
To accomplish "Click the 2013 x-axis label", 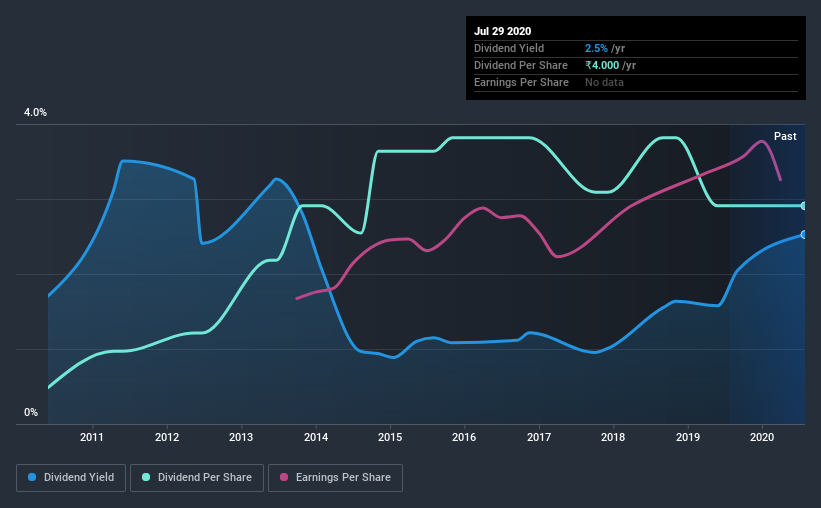I will click(241, 437).
